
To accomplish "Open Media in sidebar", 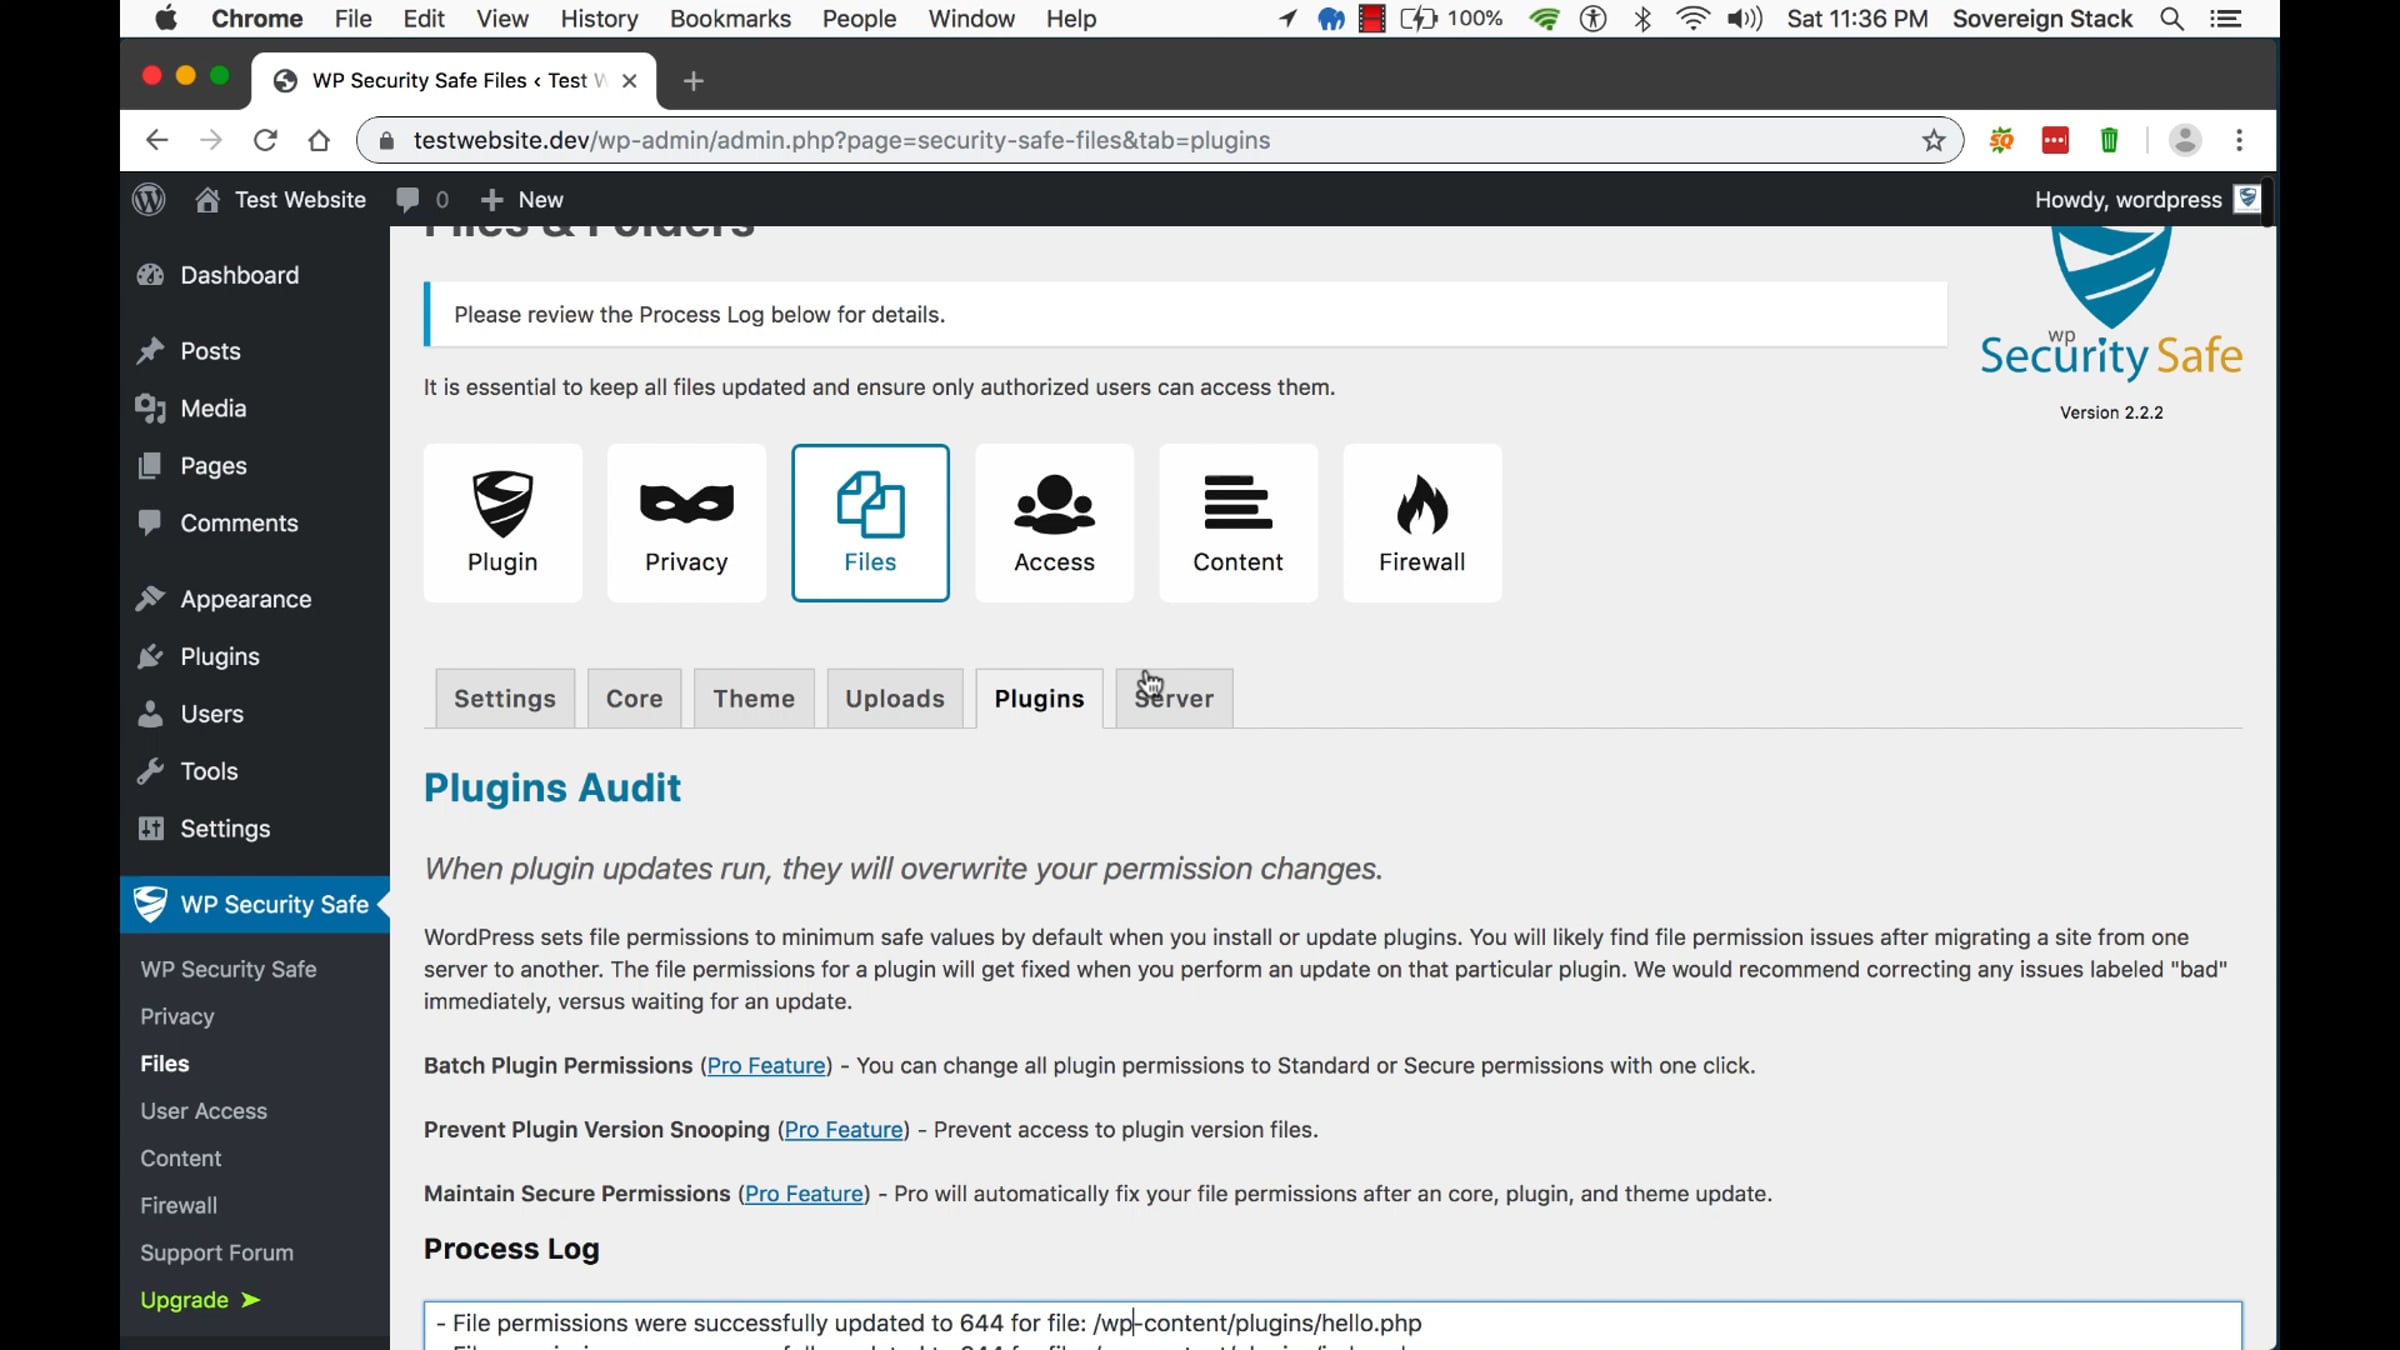I will [x=255, y=408].
